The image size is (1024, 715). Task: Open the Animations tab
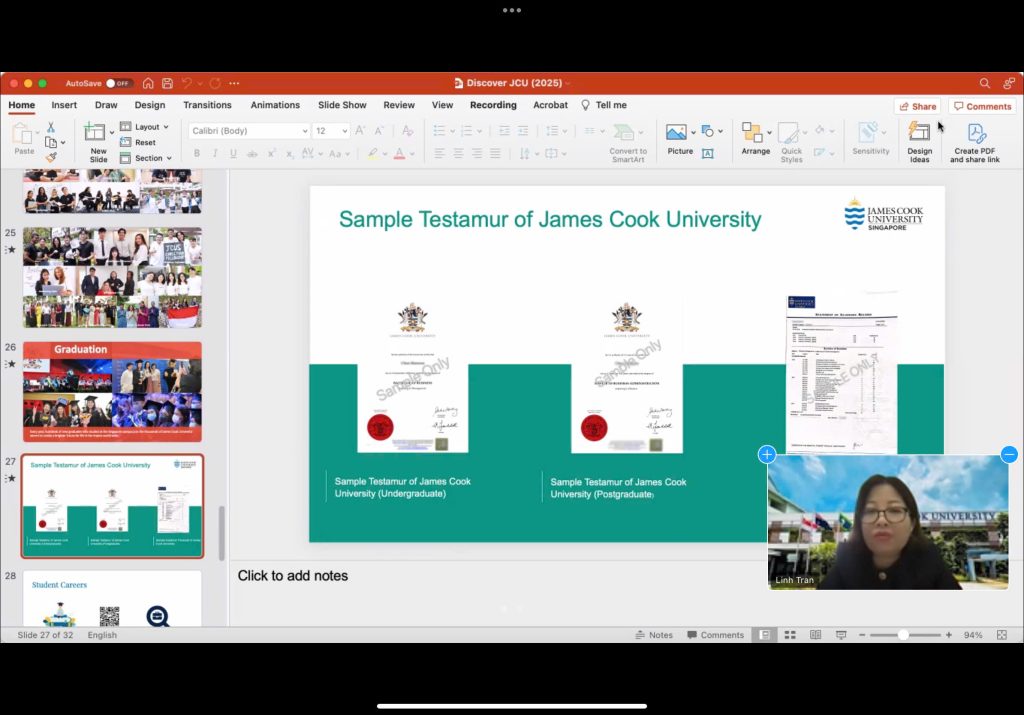(275, 105)
